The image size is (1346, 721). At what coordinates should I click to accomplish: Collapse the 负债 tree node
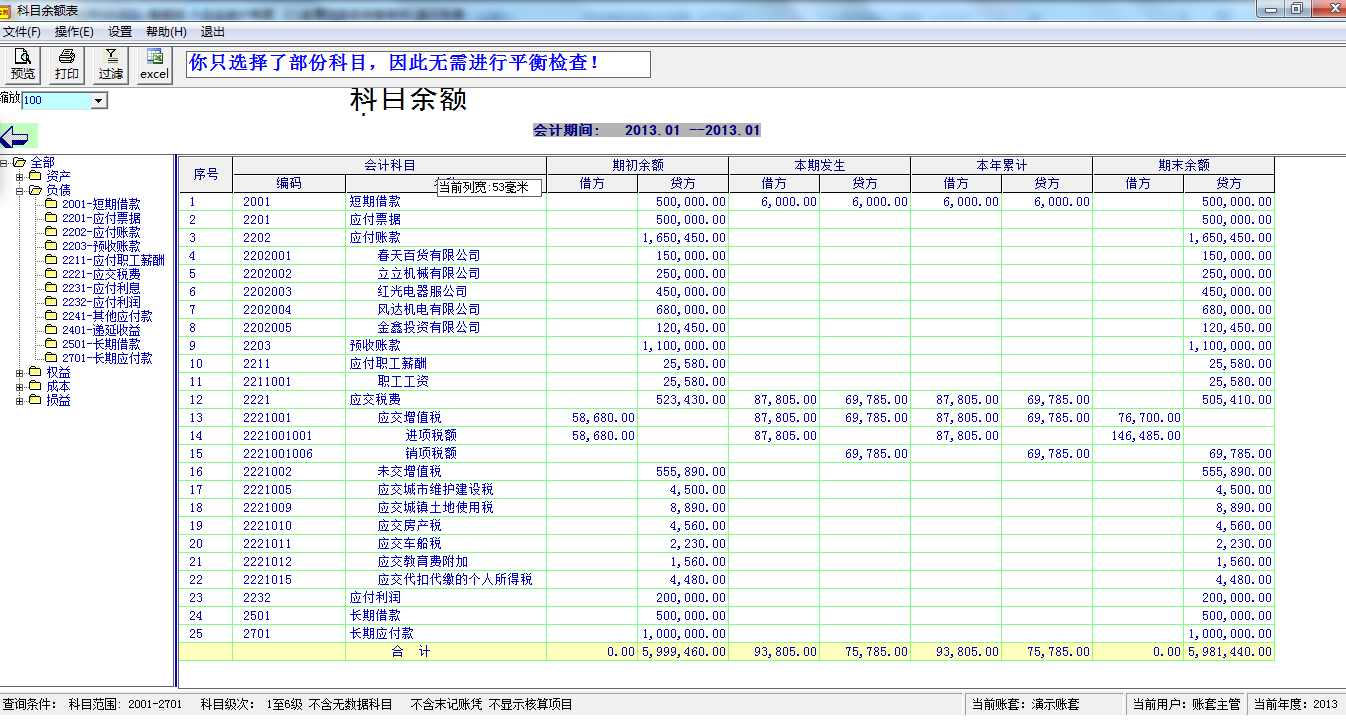tap(20, 190)
